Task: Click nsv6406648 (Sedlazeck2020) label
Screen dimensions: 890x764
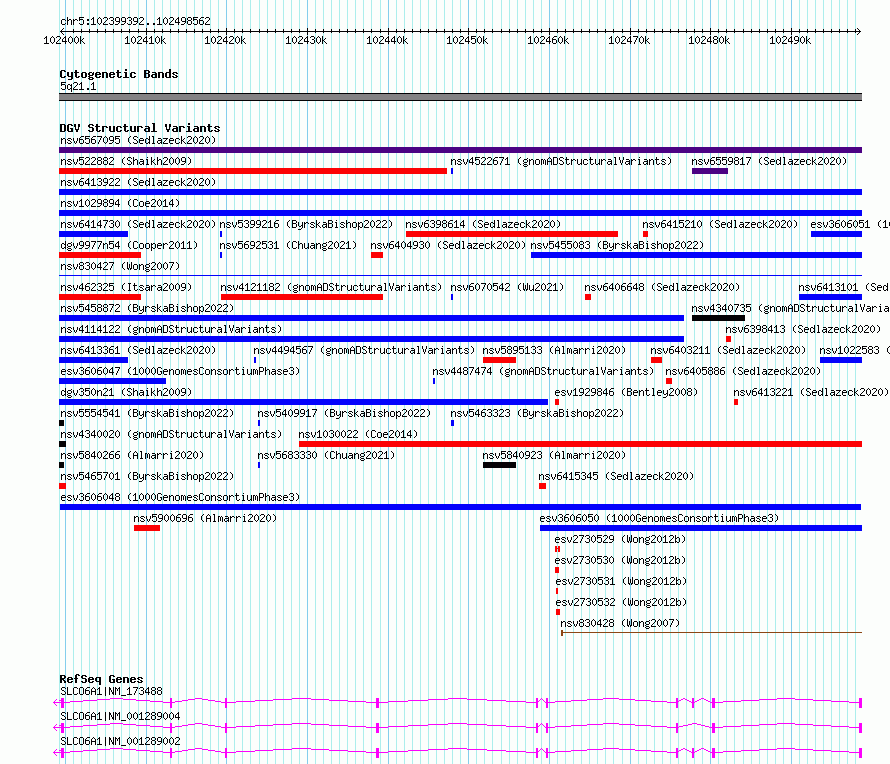Action: tap(662, 287)
